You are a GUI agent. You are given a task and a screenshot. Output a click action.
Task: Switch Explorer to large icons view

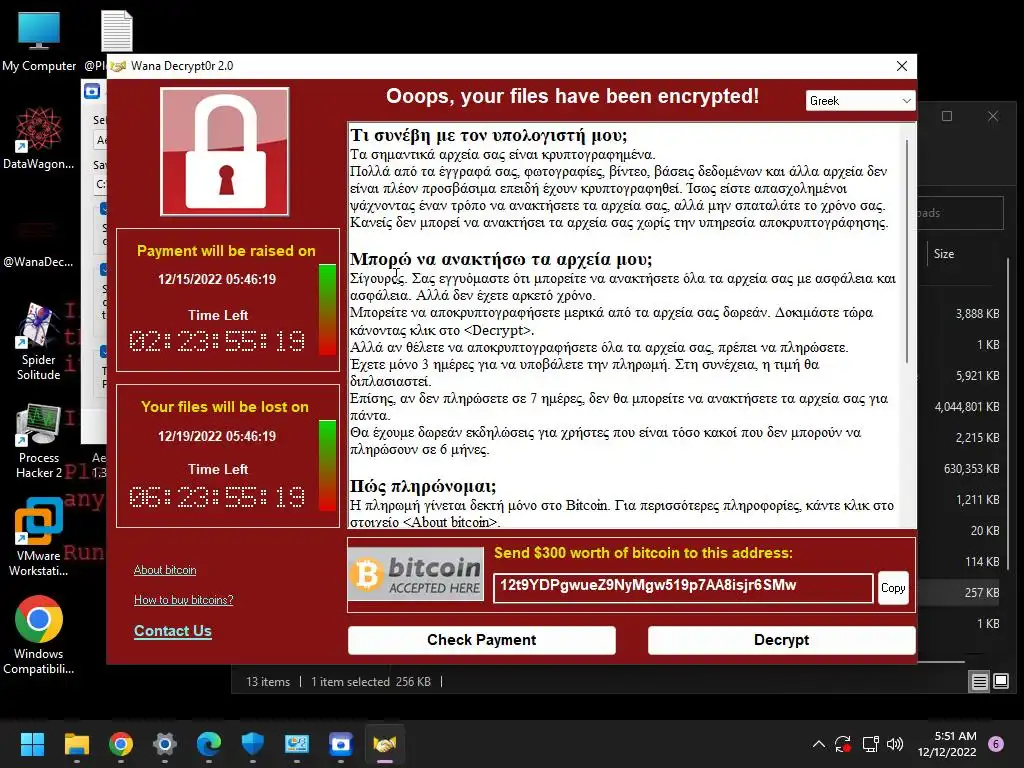pos(1000,682)
